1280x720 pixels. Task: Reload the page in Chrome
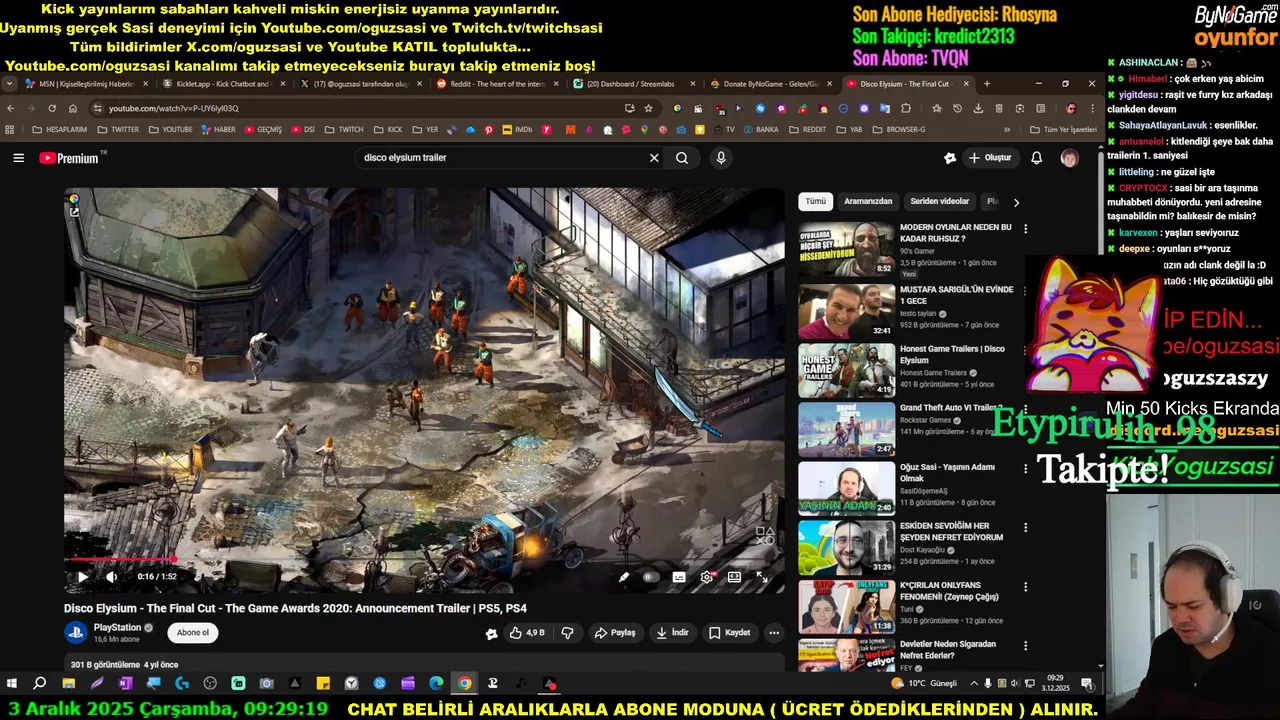[52, 108]
